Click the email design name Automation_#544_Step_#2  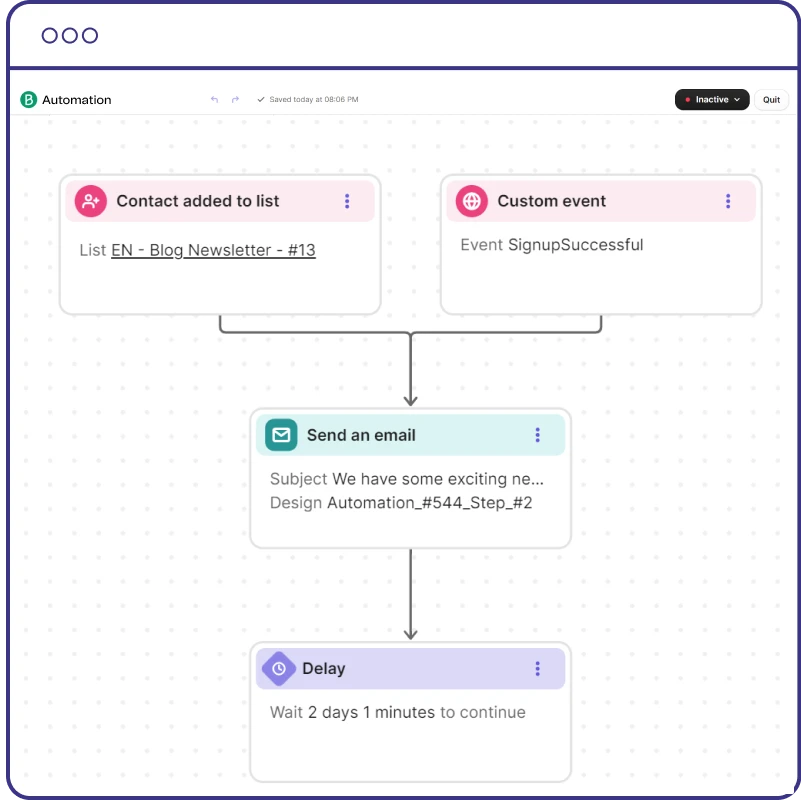tap(430, 503)
